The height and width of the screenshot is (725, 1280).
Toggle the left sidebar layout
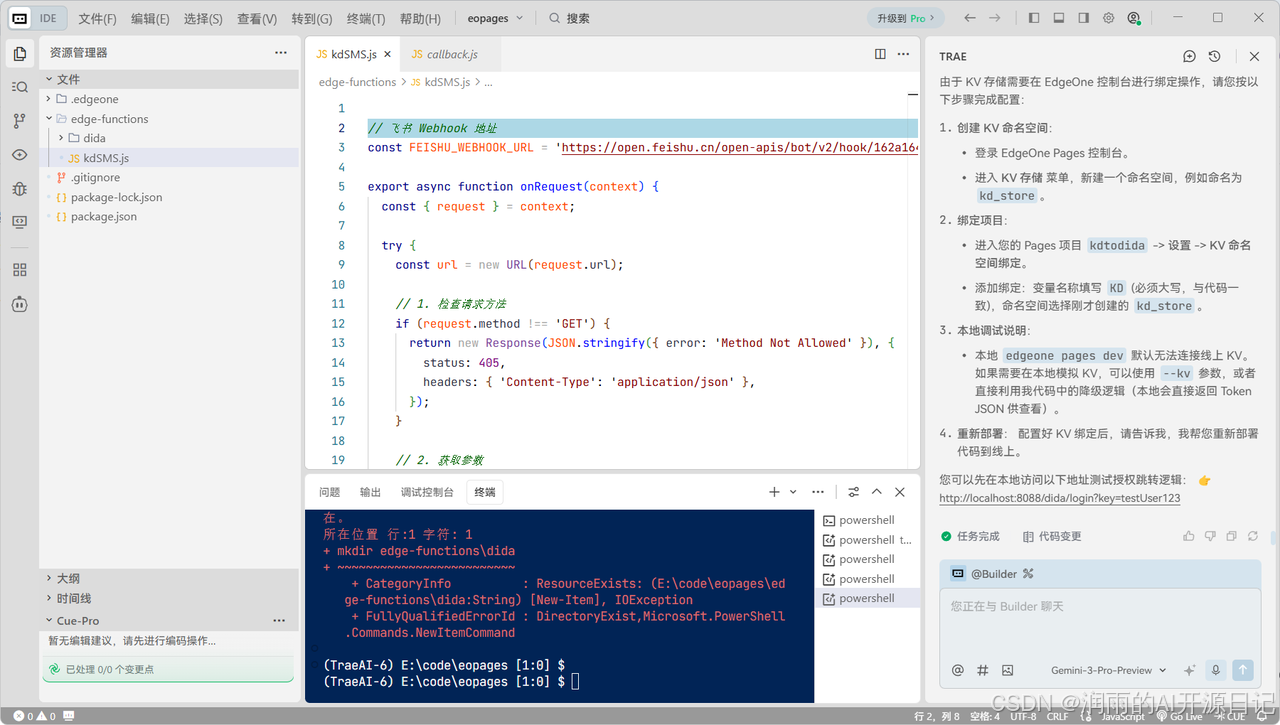[1033, 18]
